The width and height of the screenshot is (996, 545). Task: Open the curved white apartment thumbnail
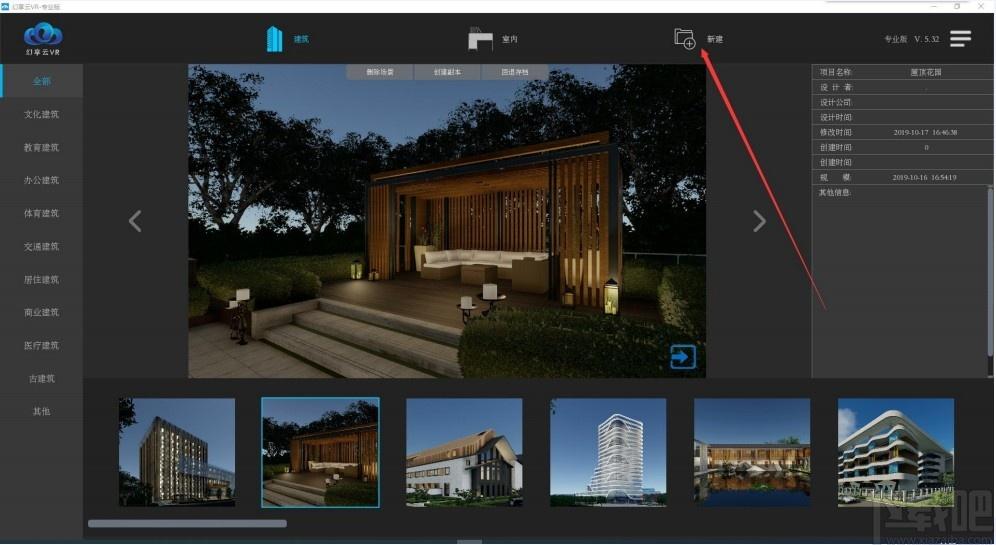pos(896,452)
